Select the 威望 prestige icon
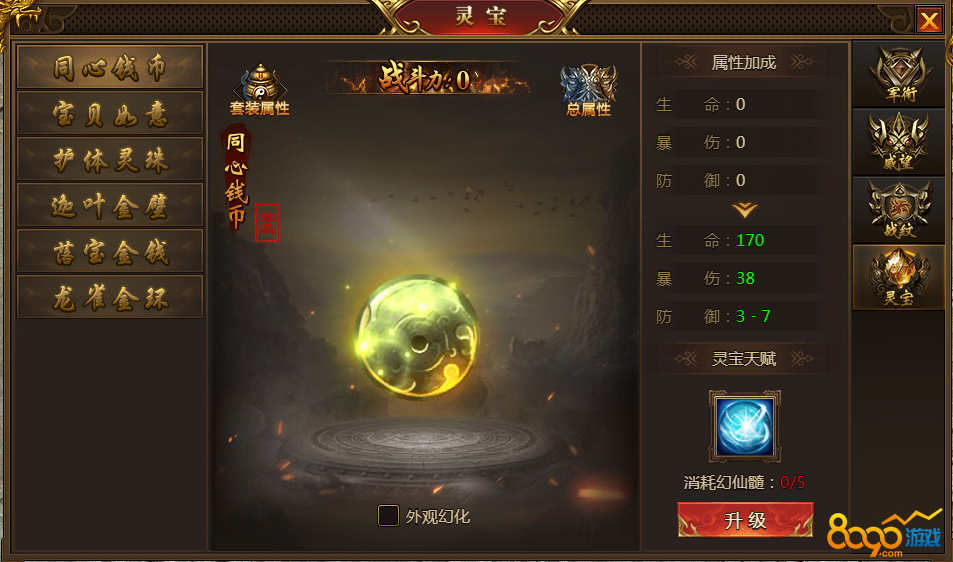This screenshot has width=953, height=562. 899,142
